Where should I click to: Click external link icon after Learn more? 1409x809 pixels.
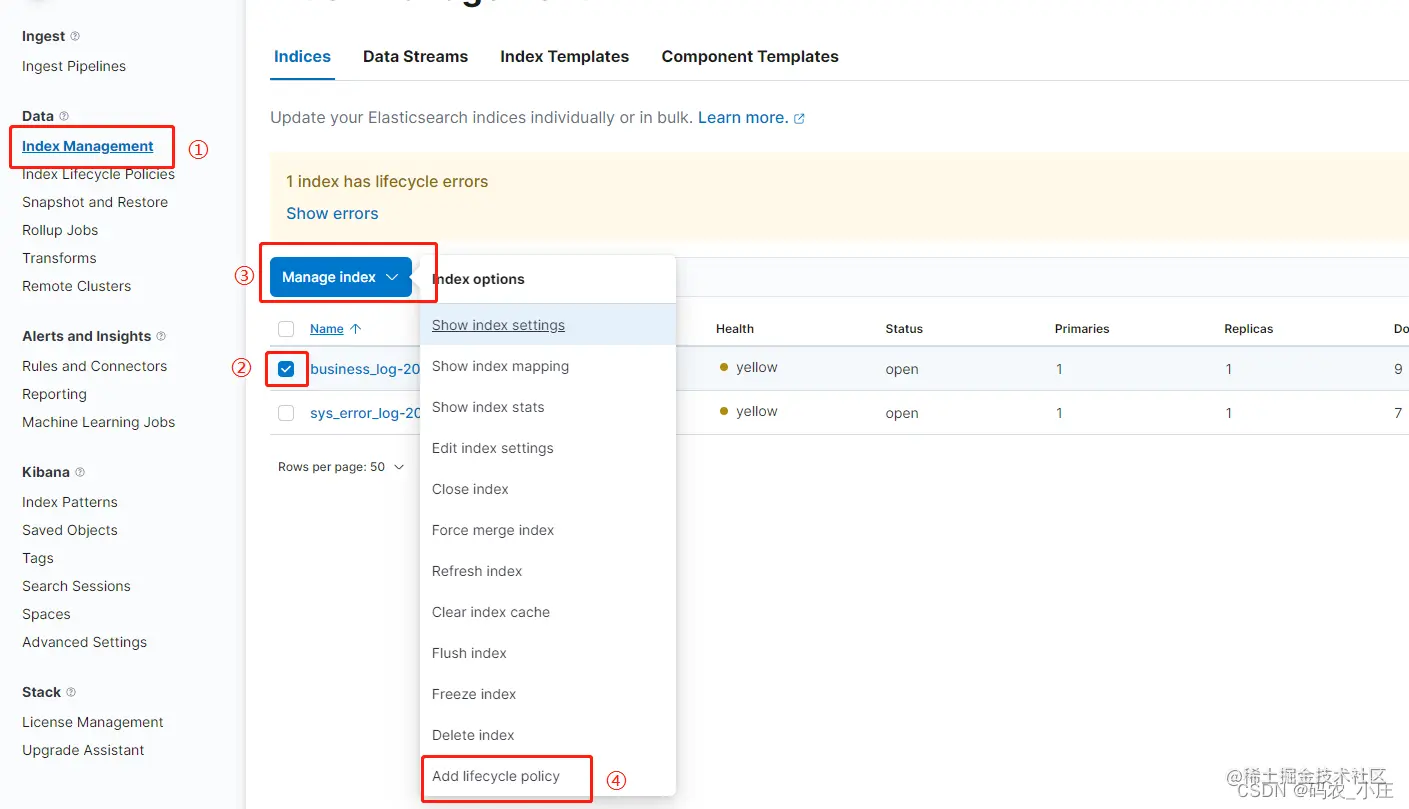coord(799,118)
